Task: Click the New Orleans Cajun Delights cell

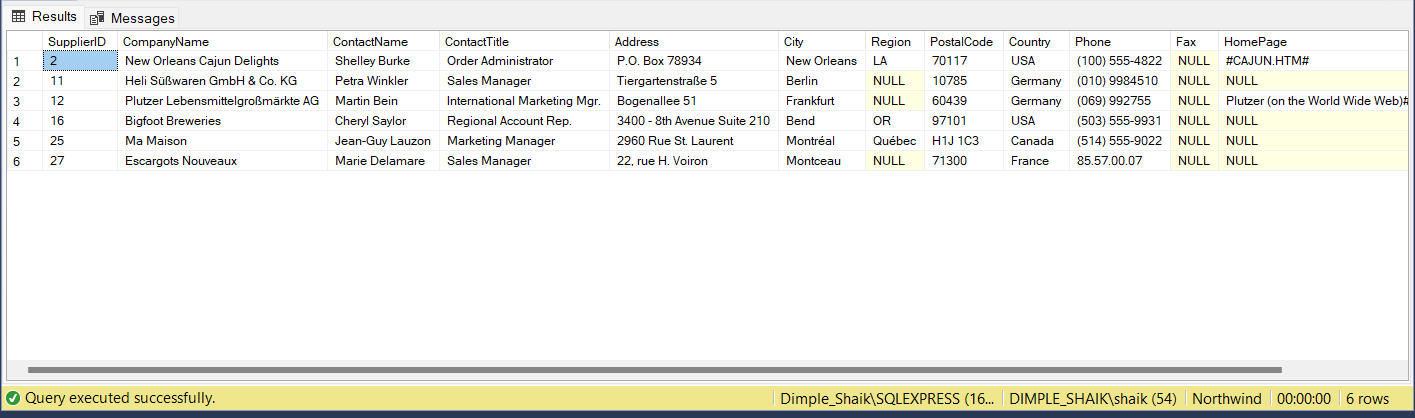Action: pyautogui.click(x=201, y=61)
